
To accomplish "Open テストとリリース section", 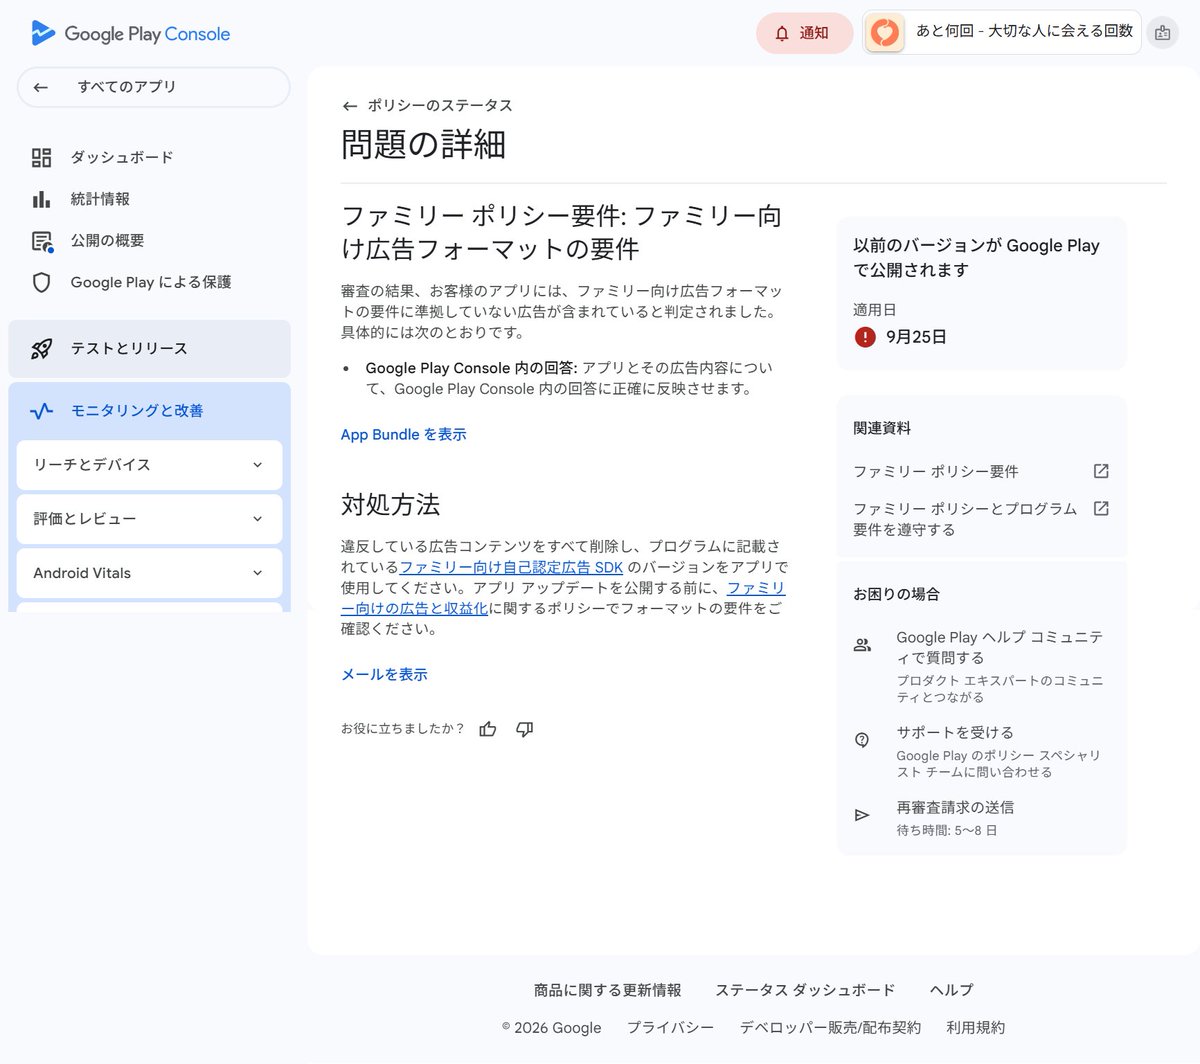I will point(149,349).
